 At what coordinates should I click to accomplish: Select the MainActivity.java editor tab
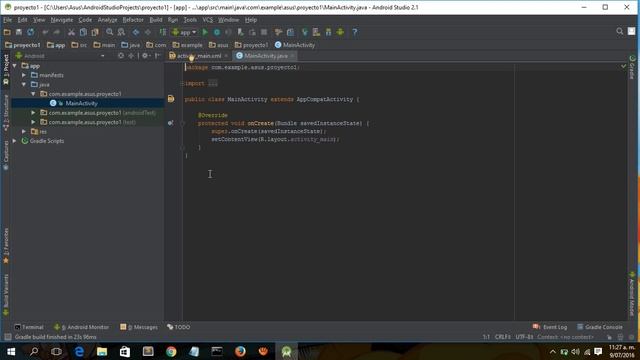pyautogui.click(x=265, y=56)
